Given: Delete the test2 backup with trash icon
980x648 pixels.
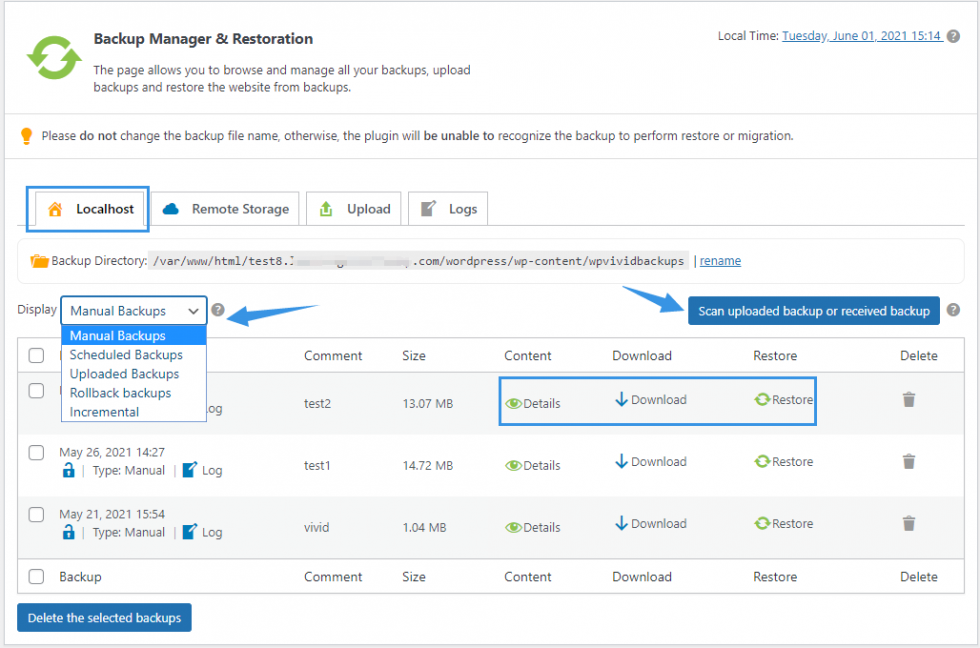Looking at the screenshot, I should point(908,399).
